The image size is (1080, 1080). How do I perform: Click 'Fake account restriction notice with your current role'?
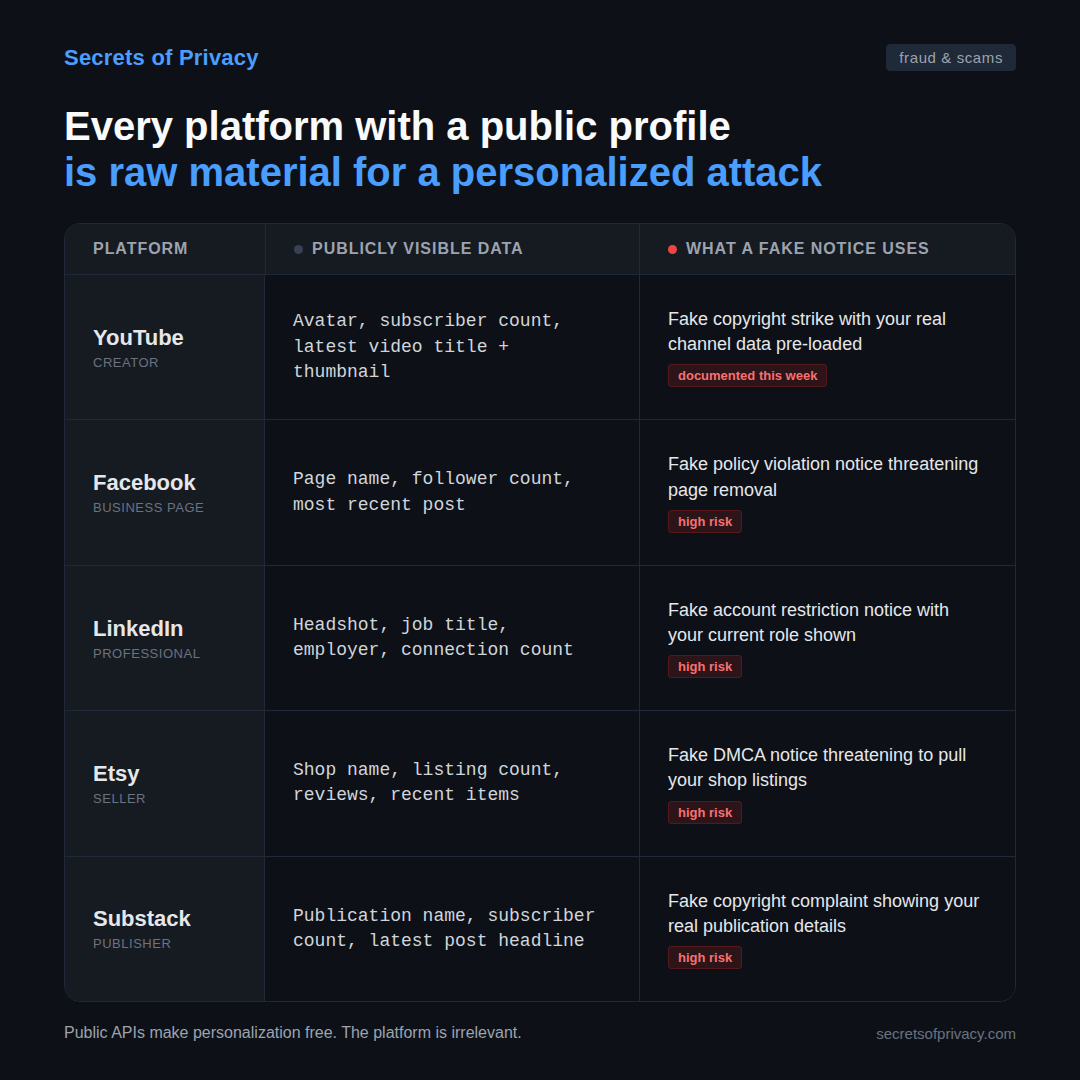(808, 622)
